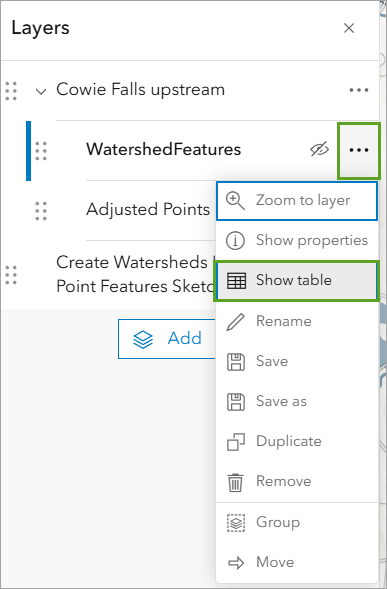
Task: Close the Layers panel
Action: pos(349,28)
